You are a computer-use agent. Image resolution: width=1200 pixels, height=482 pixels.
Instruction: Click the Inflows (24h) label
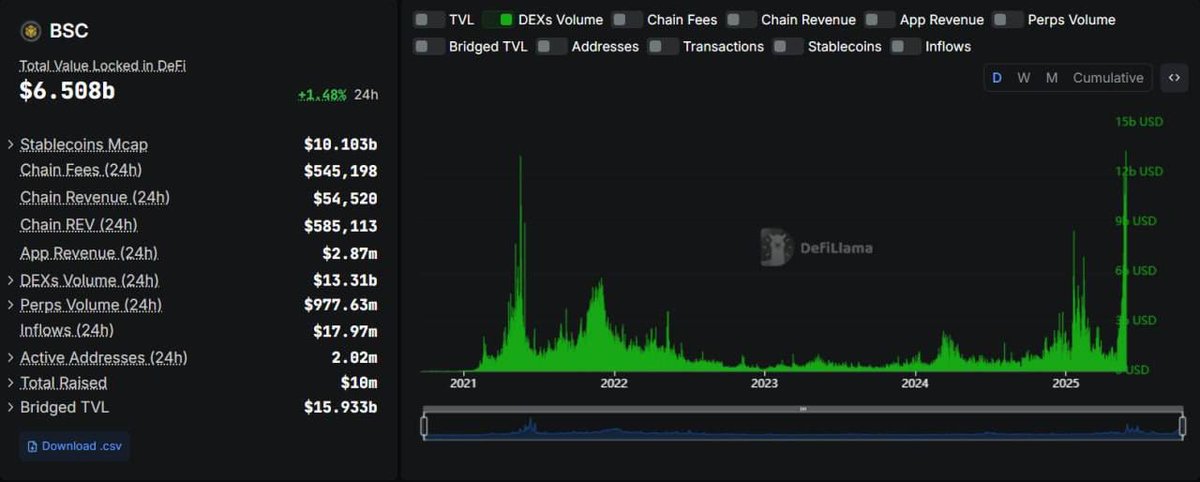click(x=67, y=330)
